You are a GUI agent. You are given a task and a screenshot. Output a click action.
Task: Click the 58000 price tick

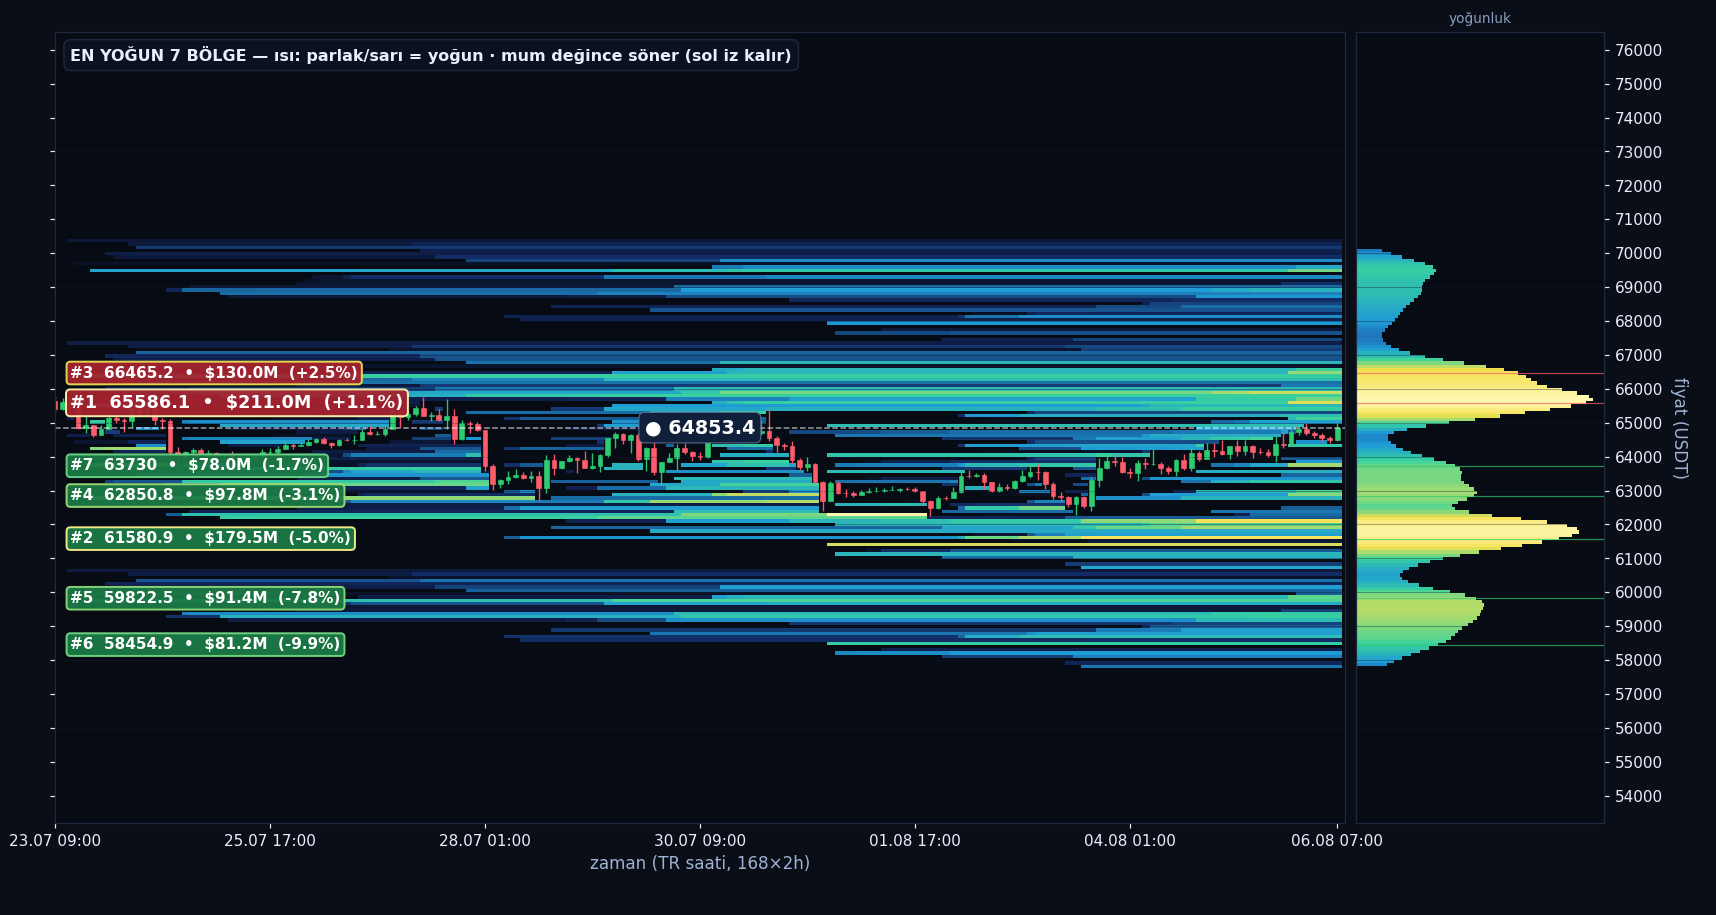point(1639,660)
